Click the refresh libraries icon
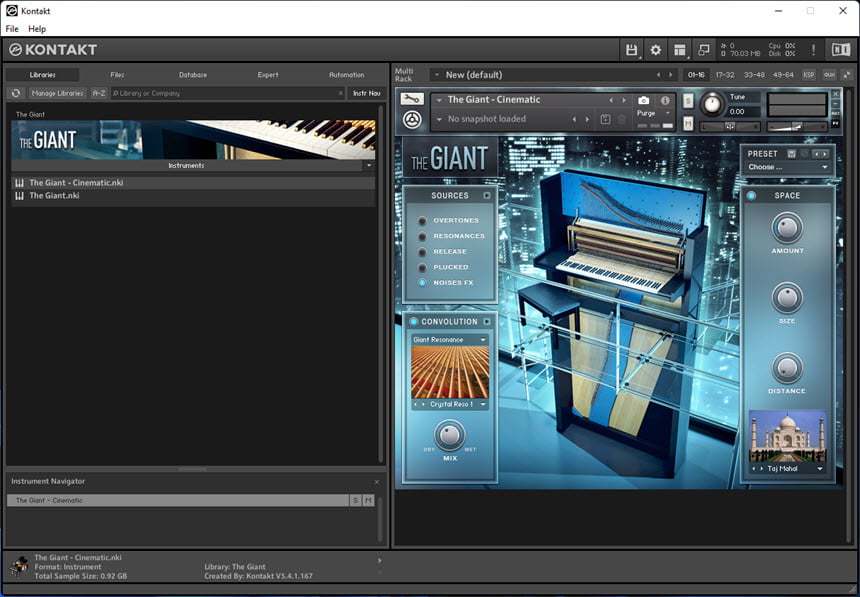 click(x=16, y=93)
